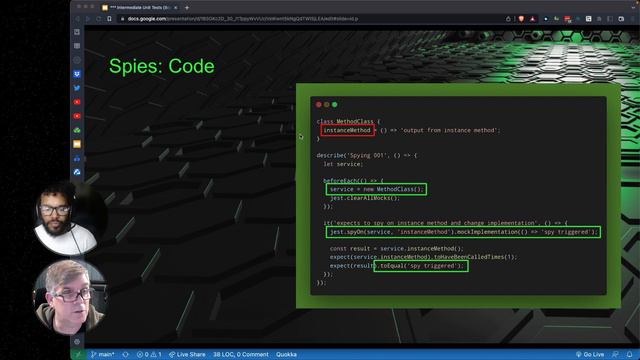Bookmark this page from the toolbar
Image resolution: width=640 pixels, height=360 pixels.
pos(109,19)
